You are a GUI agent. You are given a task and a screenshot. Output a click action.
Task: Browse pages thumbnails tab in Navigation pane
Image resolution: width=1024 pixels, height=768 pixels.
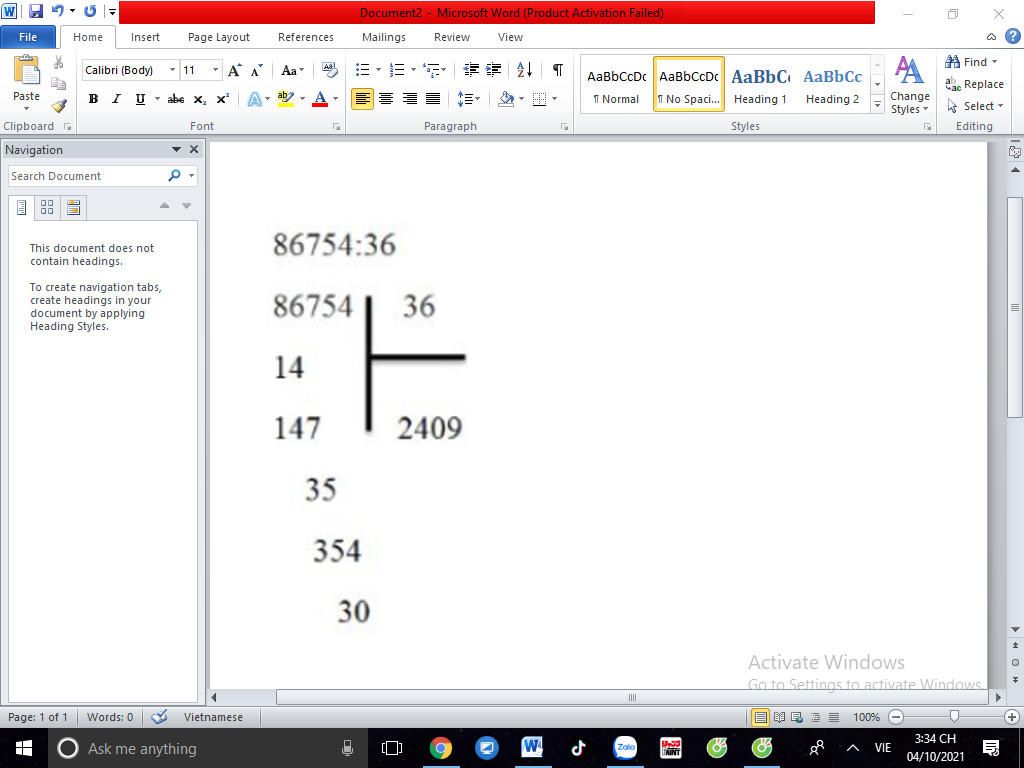47,208
